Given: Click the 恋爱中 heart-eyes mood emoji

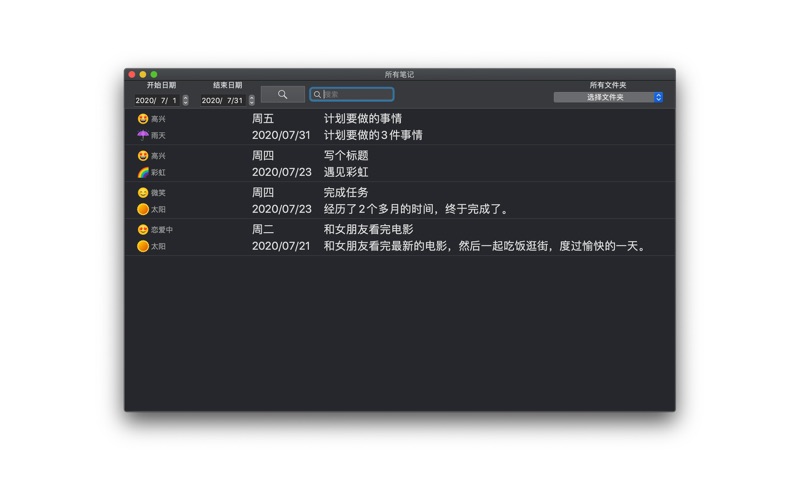Looking at the screenshot, I should (143, 229).
